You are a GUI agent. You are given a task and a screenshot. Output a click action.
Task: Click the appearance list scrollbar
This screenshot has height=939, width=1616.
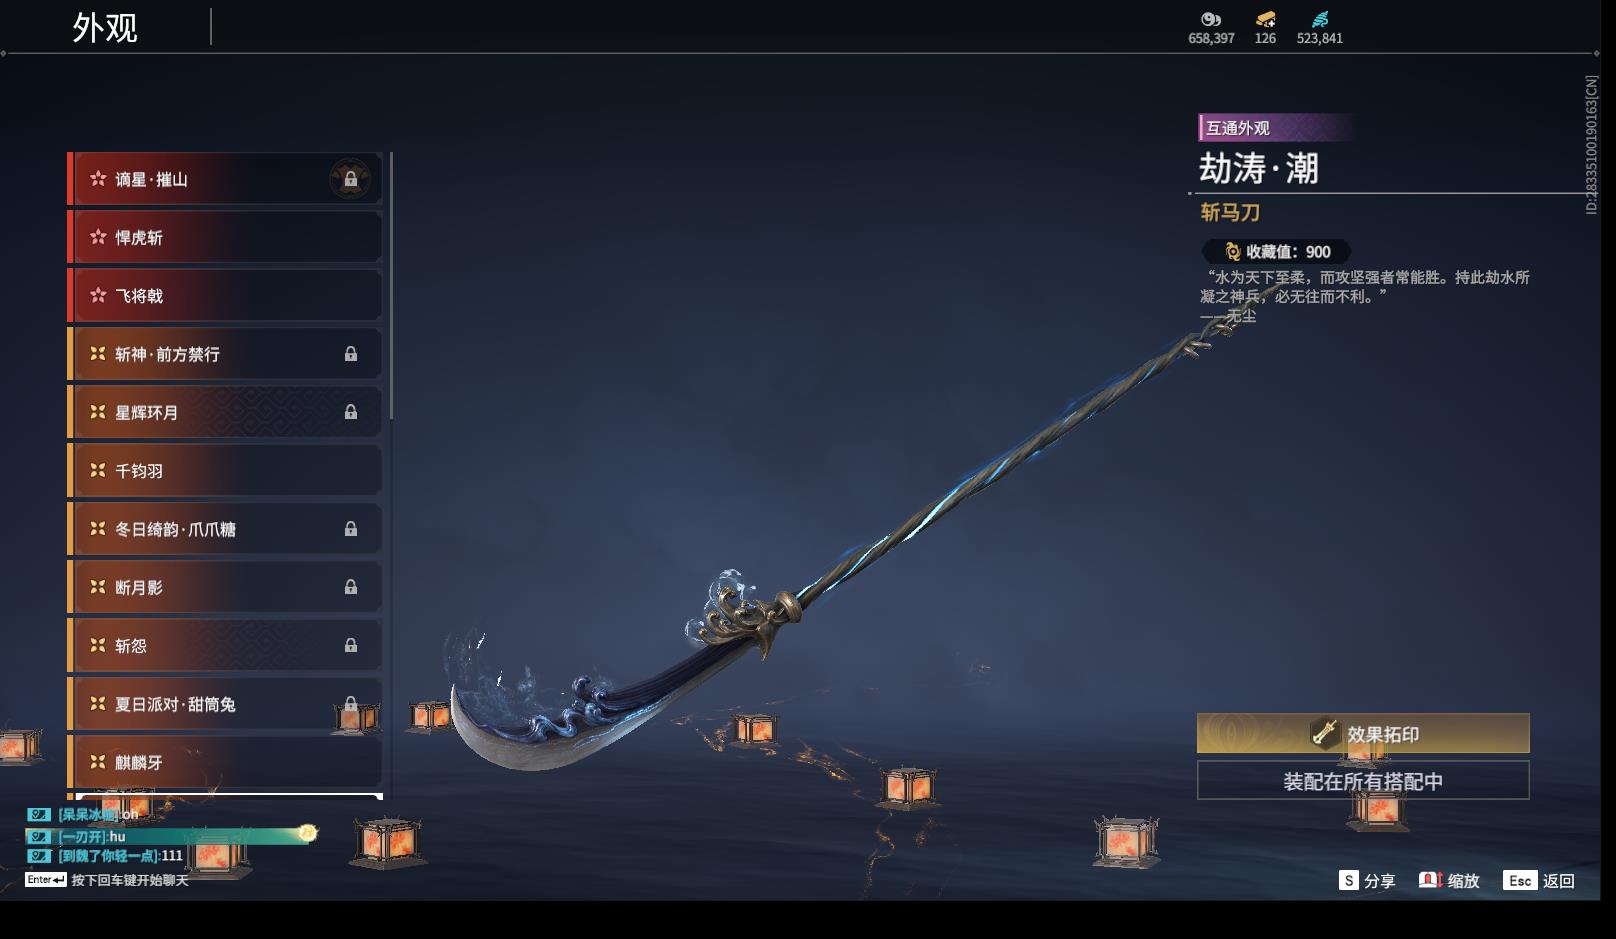point(391,286)
